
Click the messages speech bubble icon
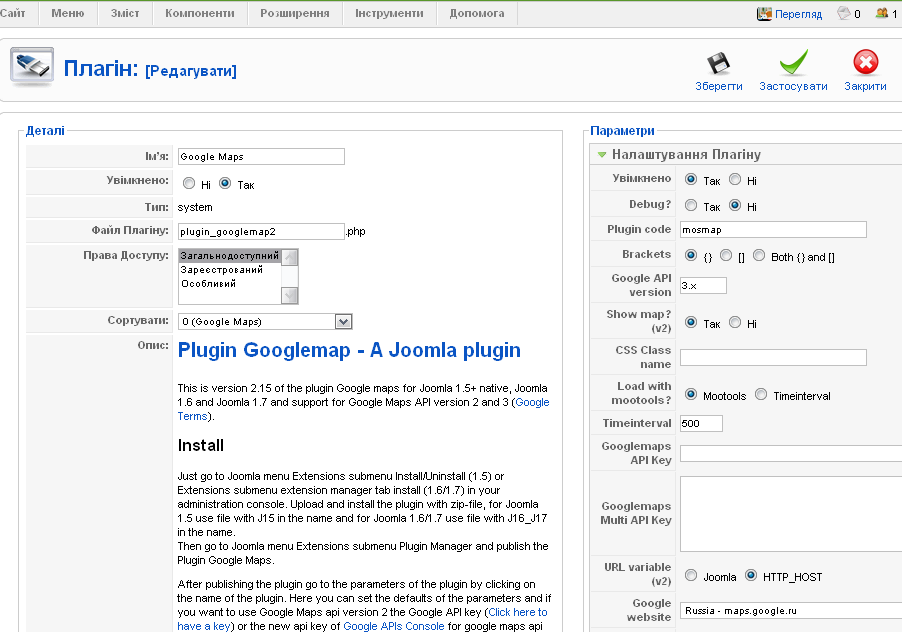tap(843, 13)
